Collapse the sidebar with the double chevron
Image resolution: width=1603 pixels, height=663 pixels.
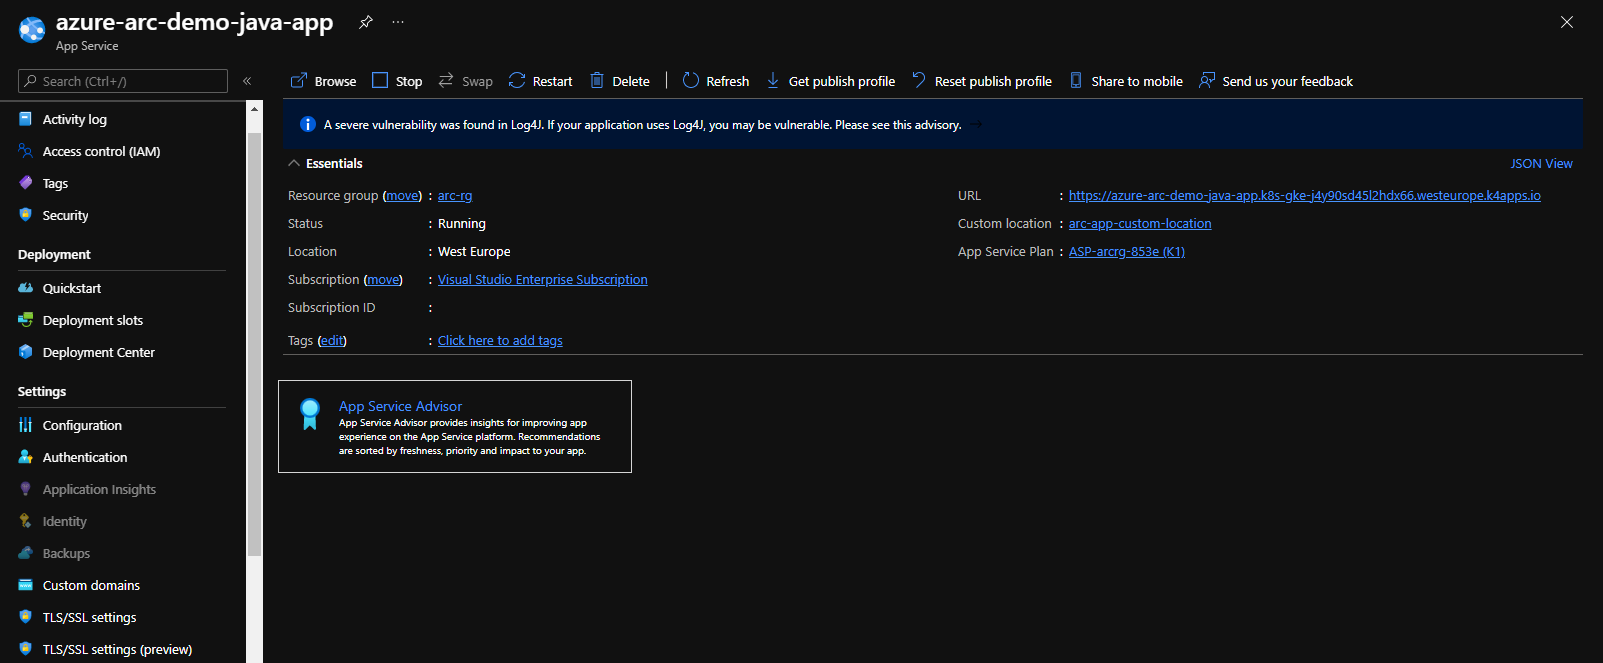pyautogui.click(x=247, y=81)
